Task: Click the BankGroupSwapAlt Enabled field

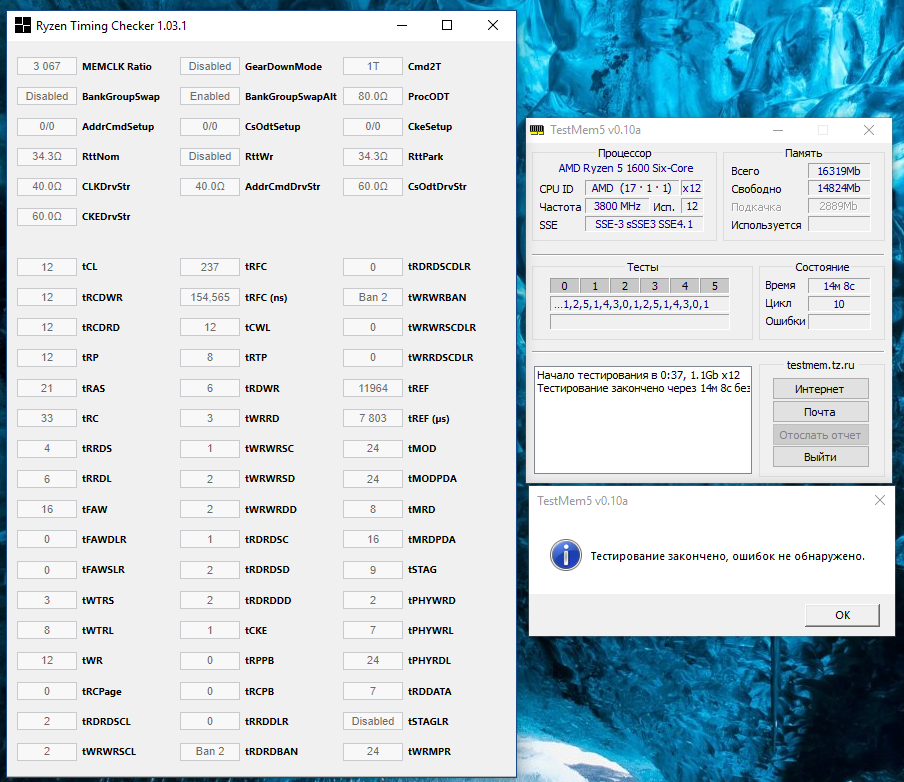Action: tap(210, 96)
